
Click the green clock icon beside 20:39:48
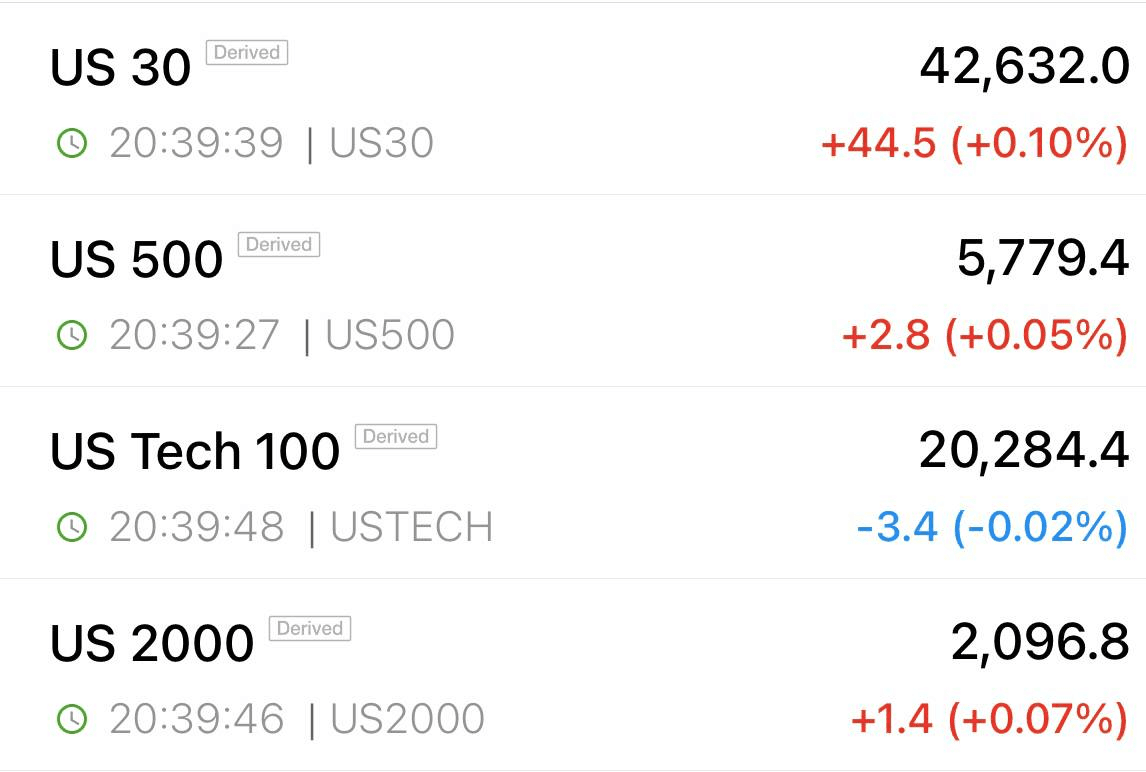click(72, 527)
